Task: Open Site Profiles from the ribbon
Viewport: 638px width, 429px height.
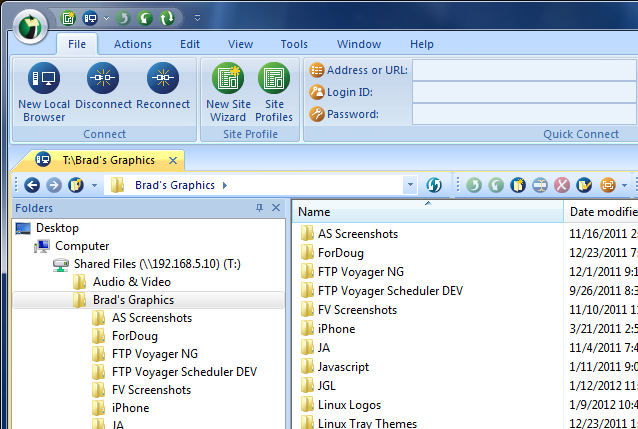Action: click(x=274, y=92)
